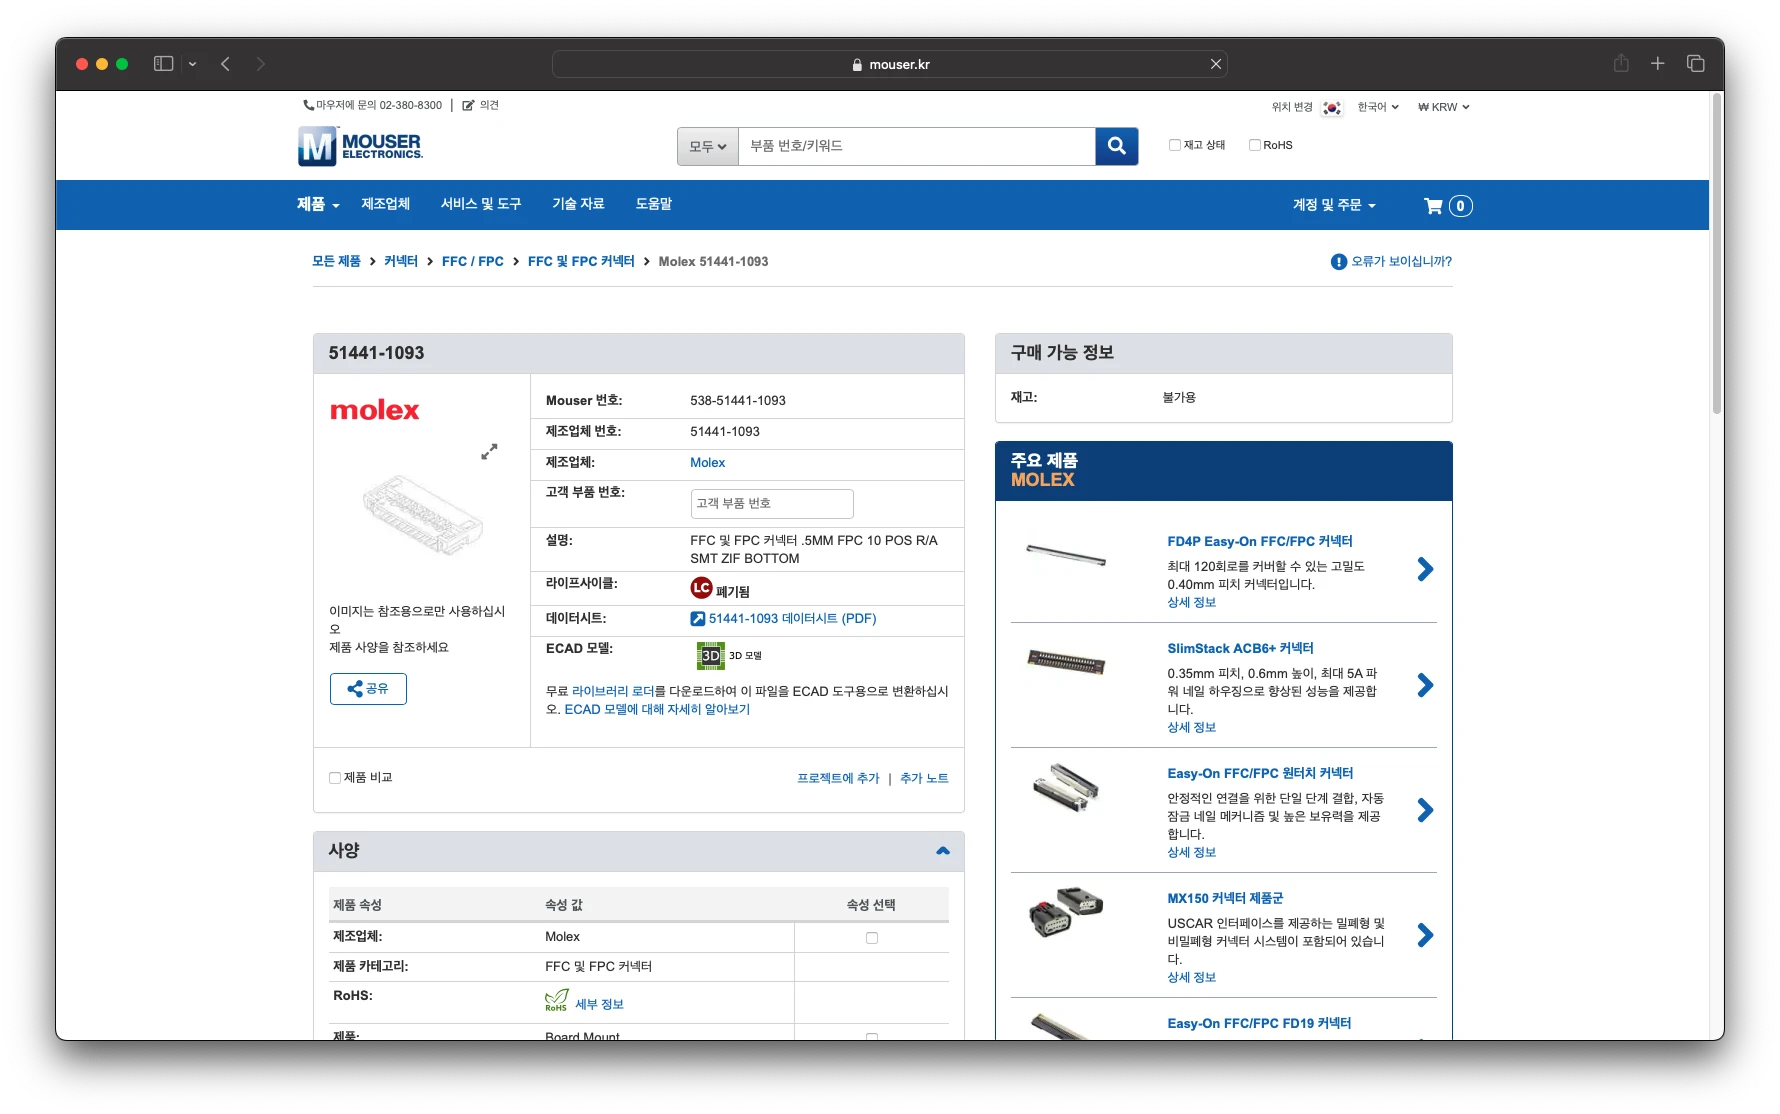This screenshot has height=1114, width=1780.
Task: Enable the 재고 상태 checkbox
Action: [x=1174, y=144]
